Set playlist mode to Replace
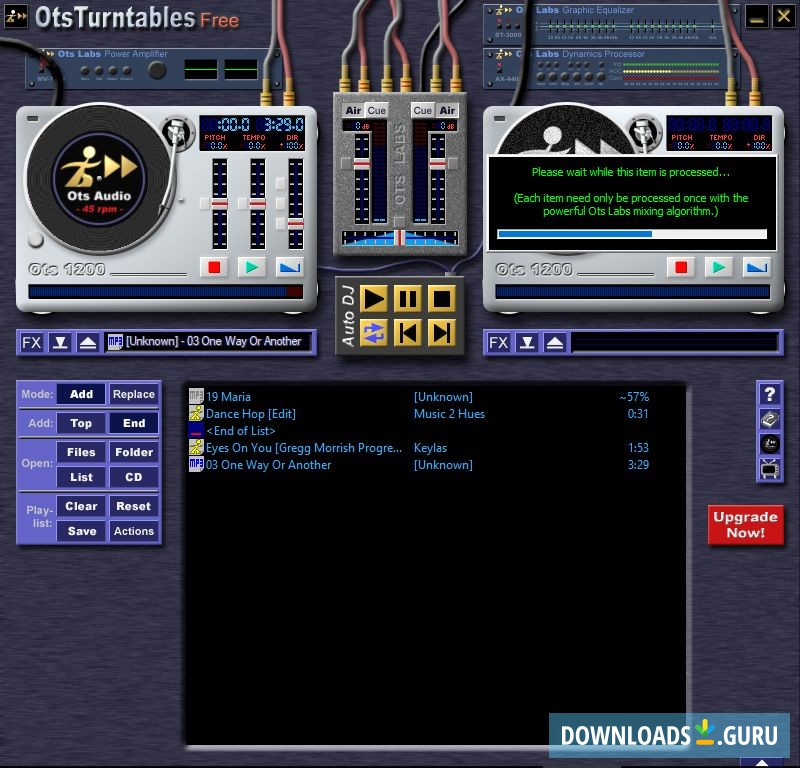Viewport: 800px width, 768px height. [134, 394]
